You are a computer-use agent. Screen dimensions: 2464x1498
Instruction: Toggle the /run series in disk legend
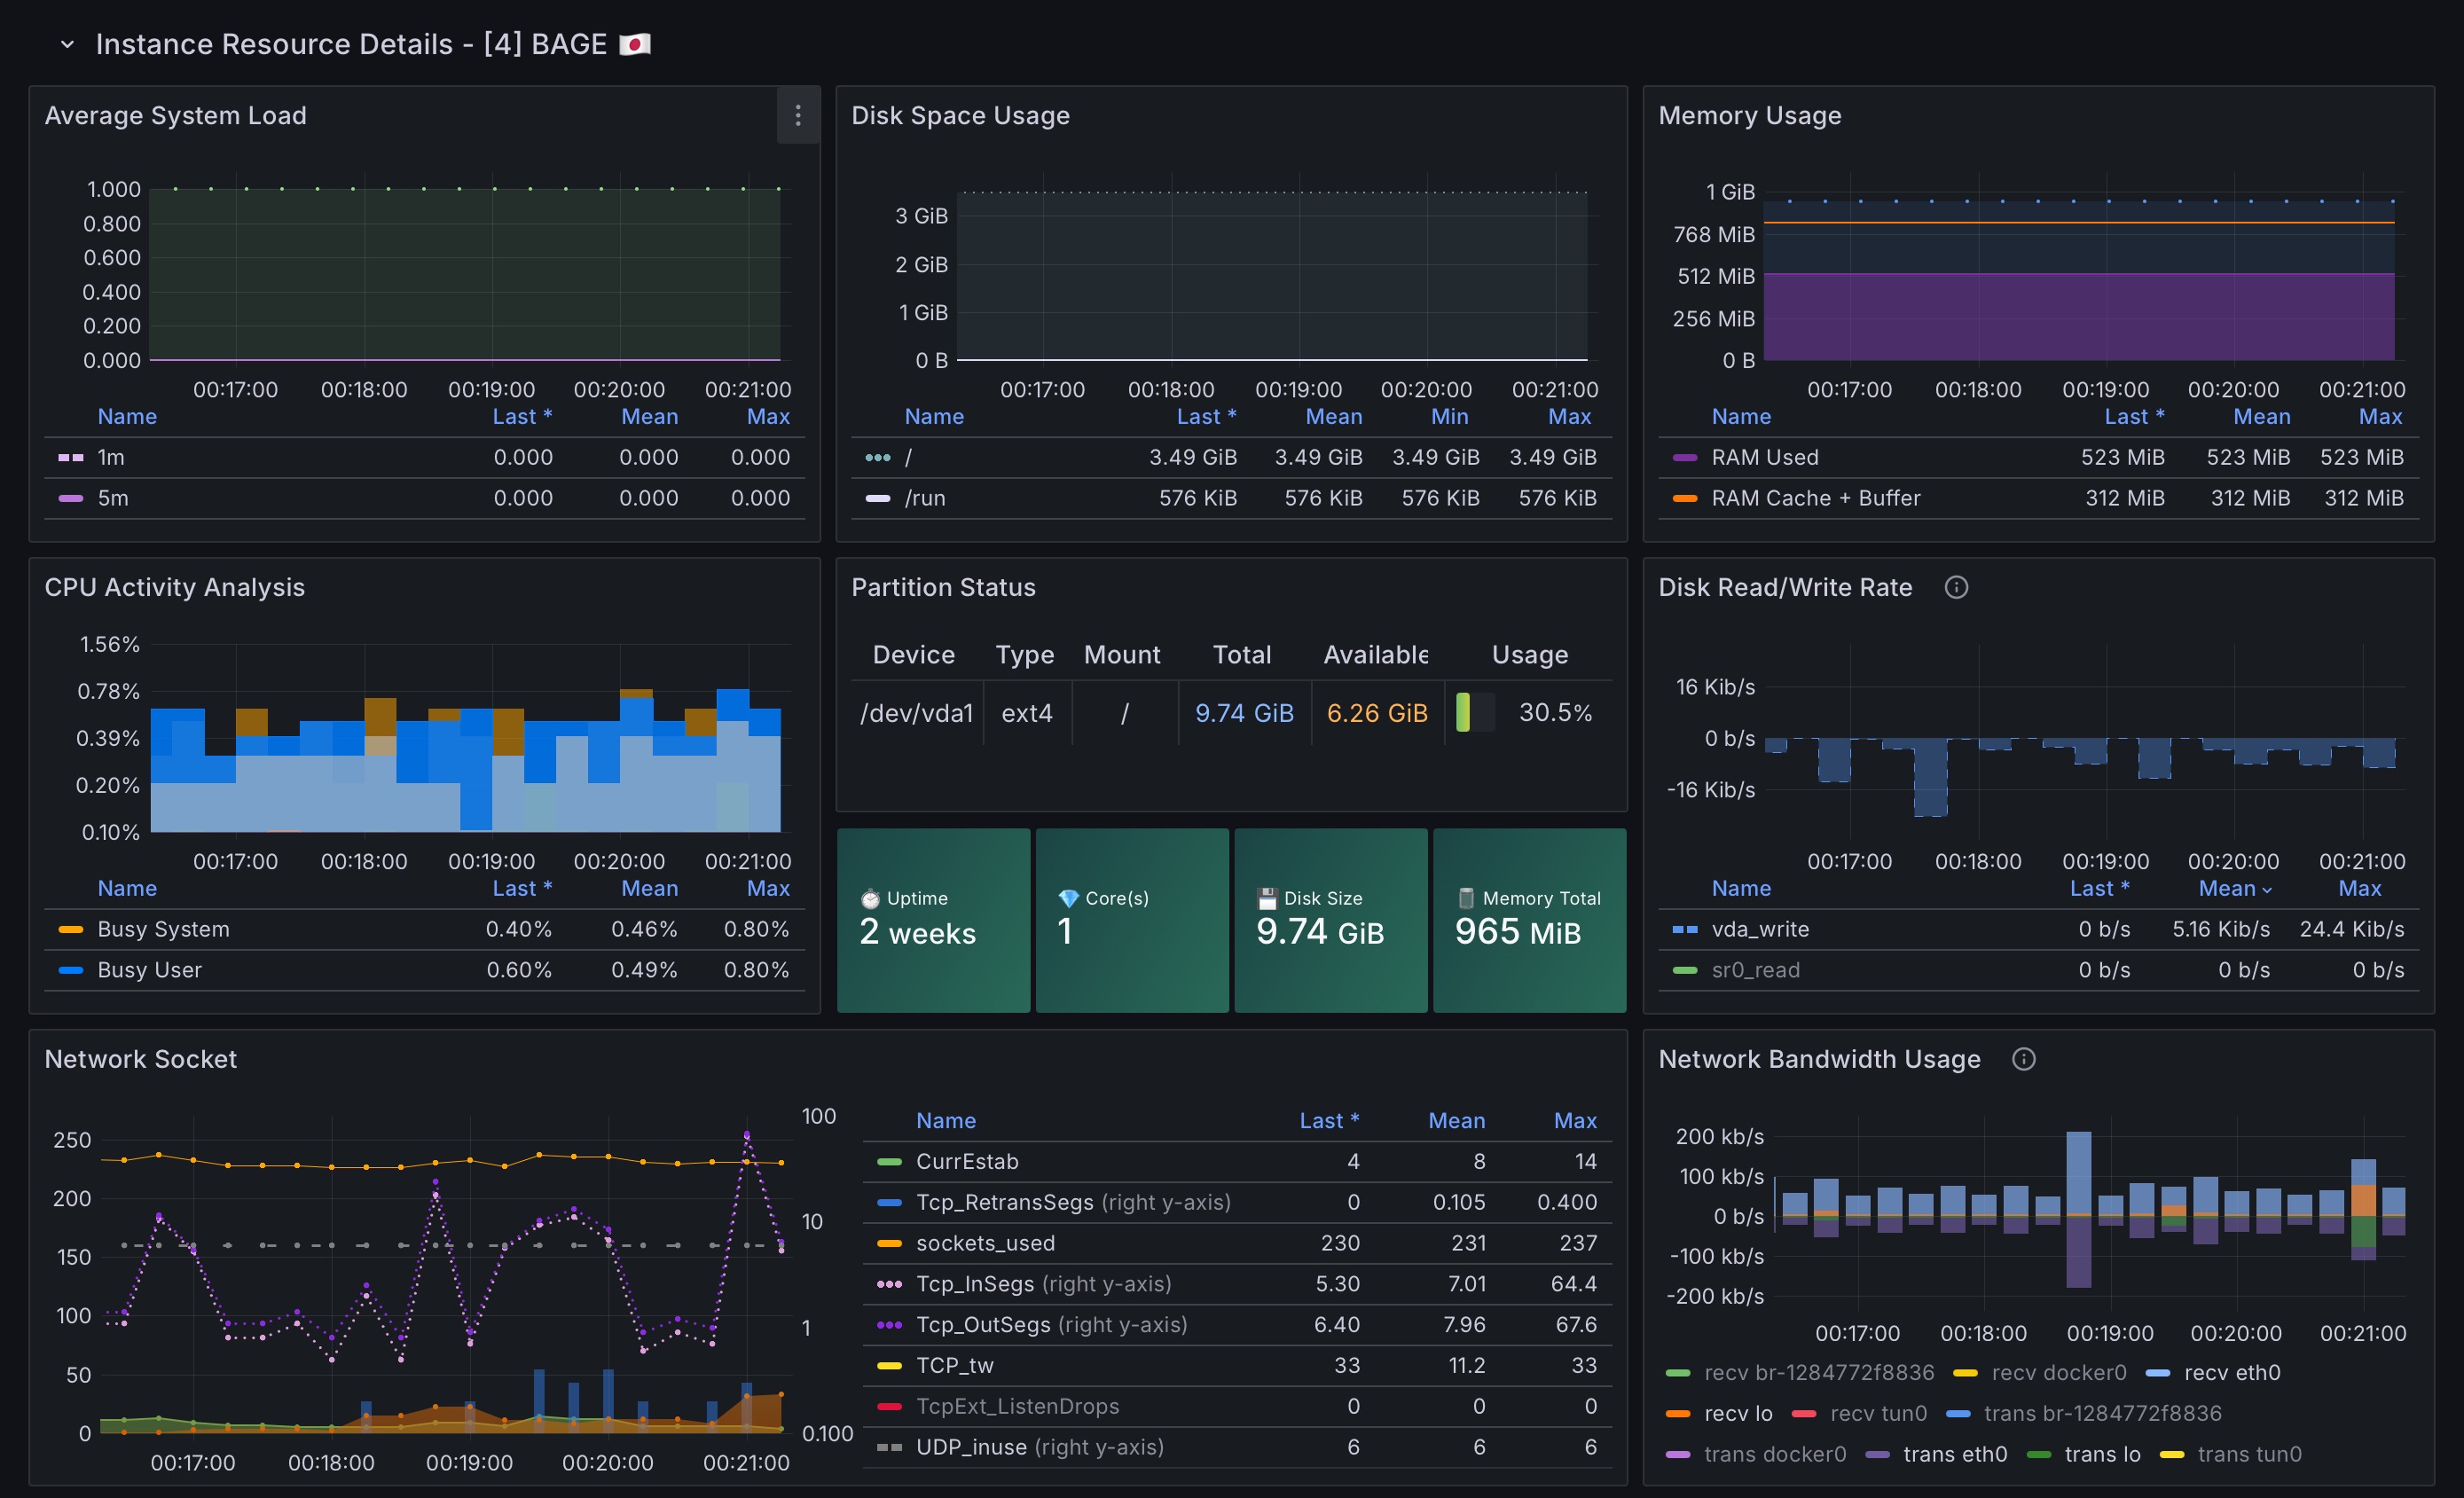[x=924, y=498]
